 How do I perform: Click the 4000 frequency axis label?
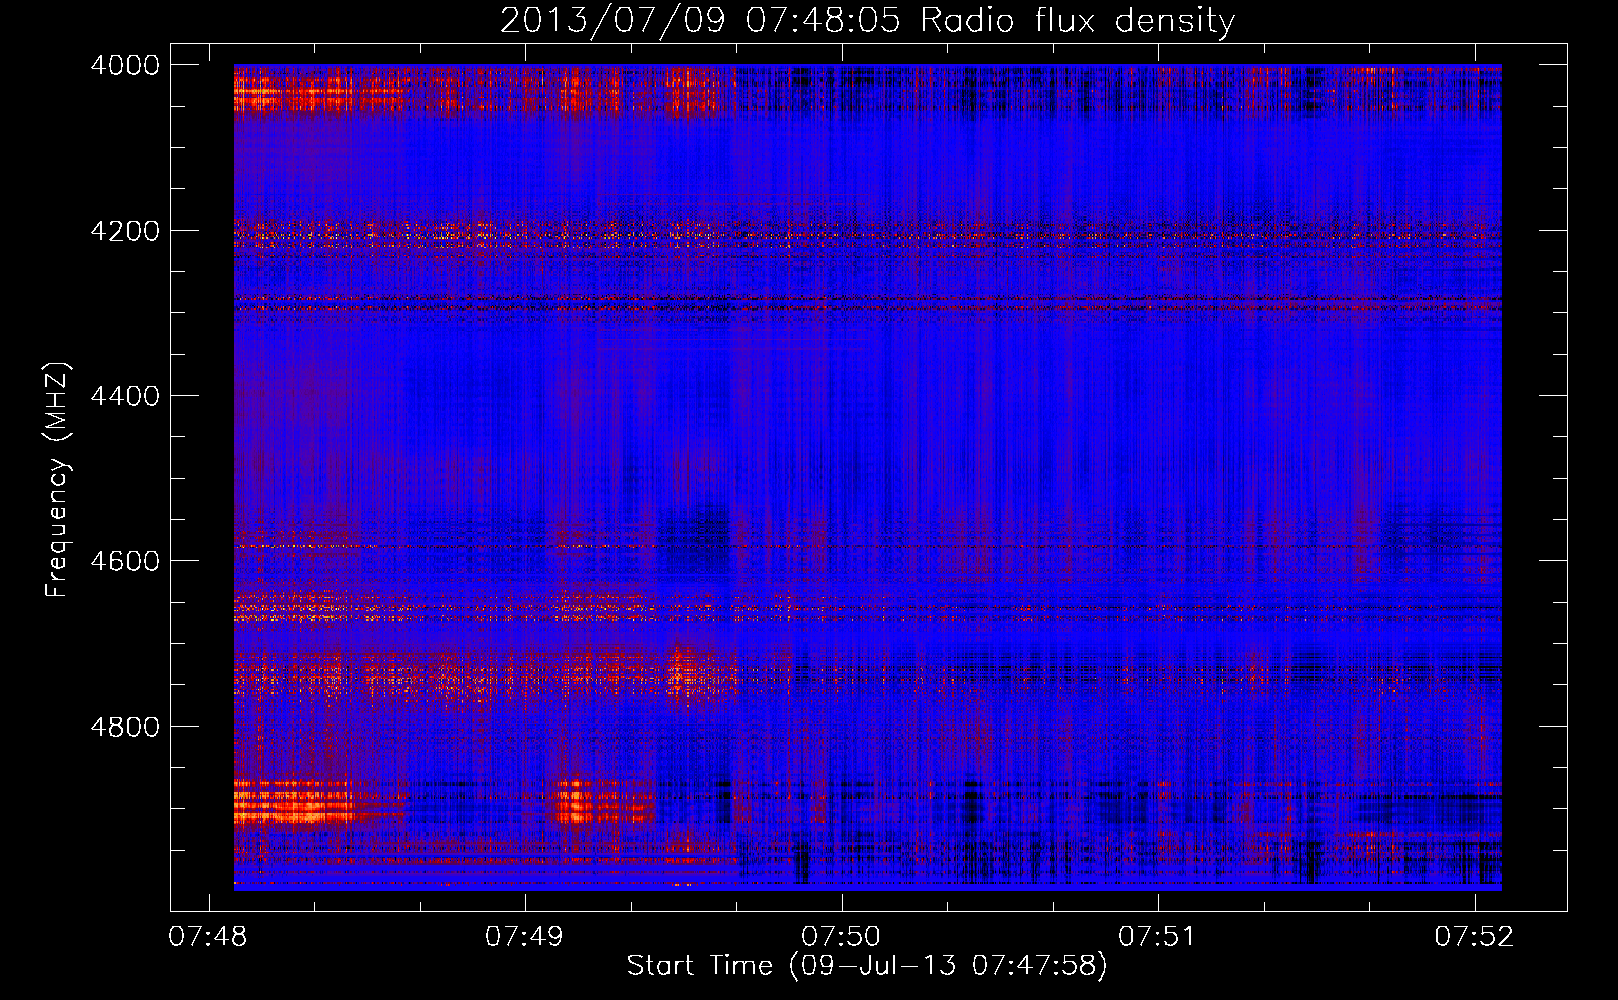125,65
